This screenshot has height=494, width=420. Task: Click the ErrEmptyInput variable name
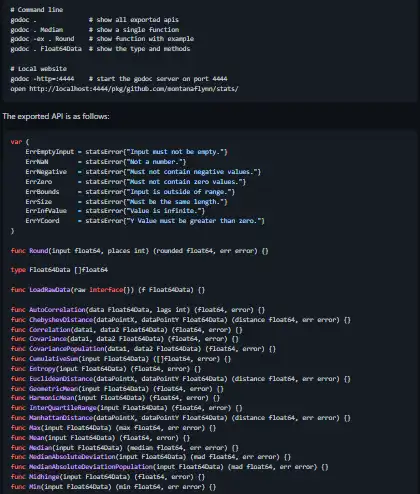click(50, 152)
